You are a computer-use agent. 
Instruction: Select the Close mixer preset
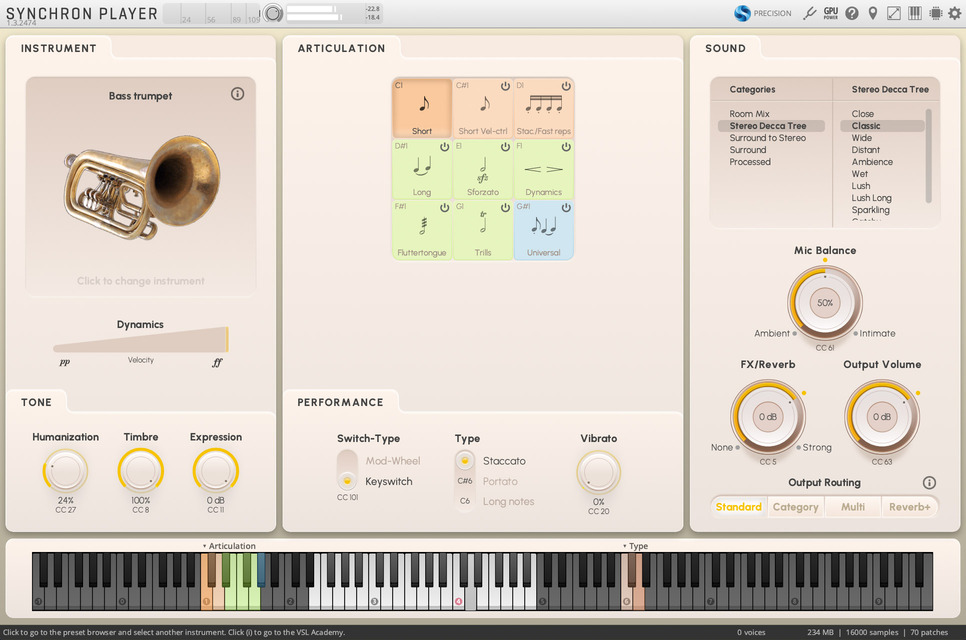(x=862, y=113)
